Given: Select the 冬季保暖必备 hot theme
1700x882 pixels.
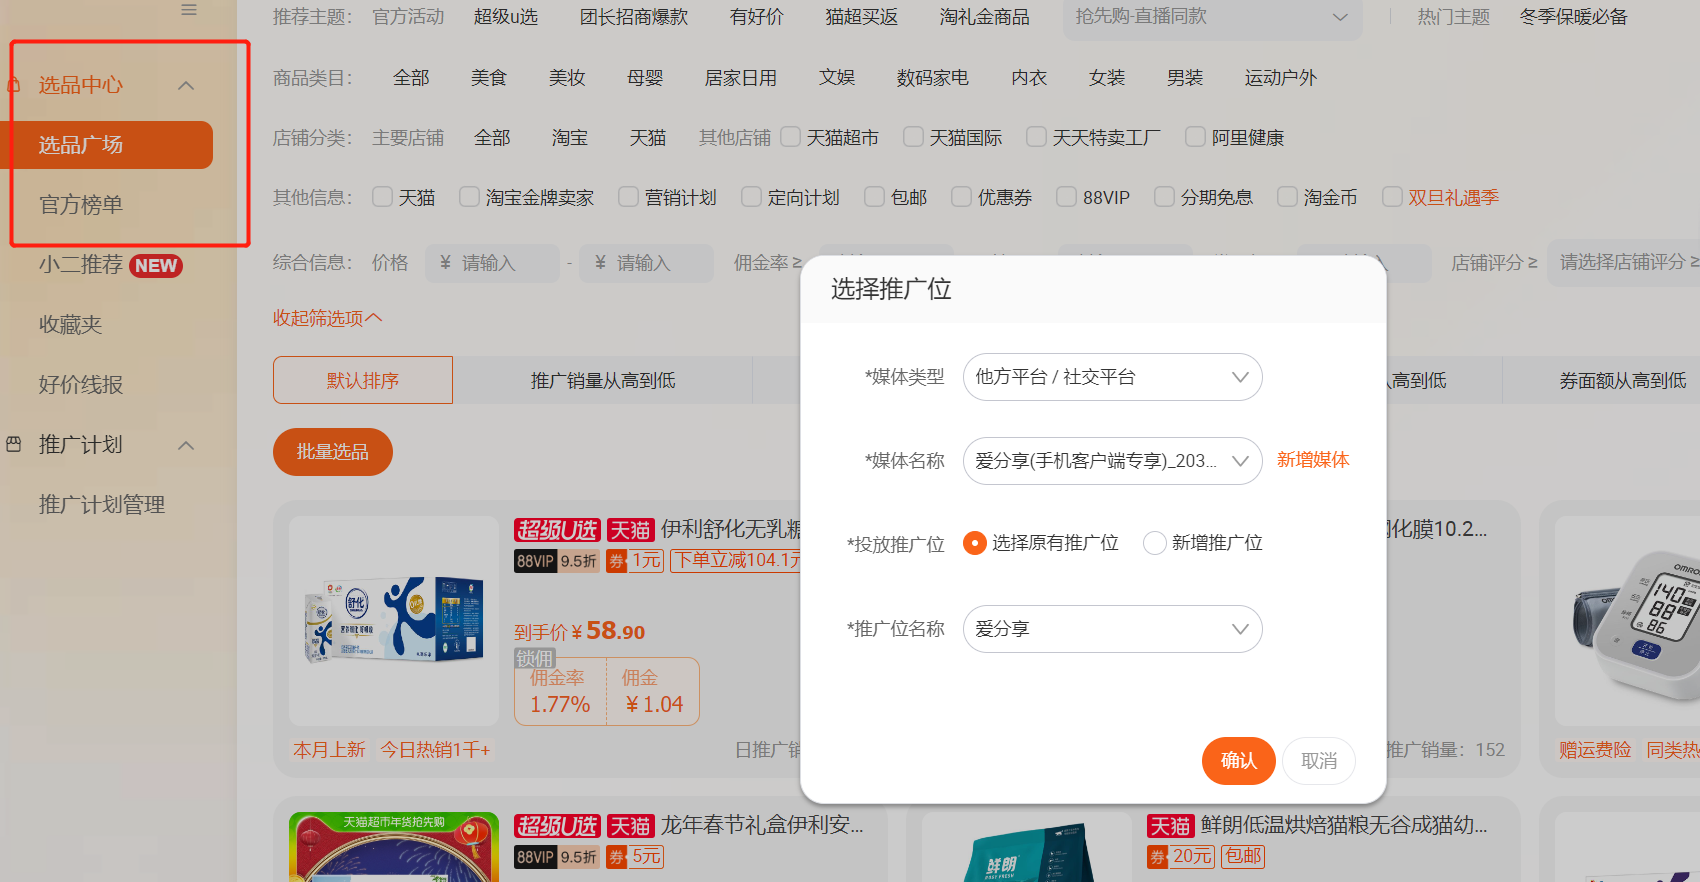Looking at the screenshot, I should pos(1574,17).
